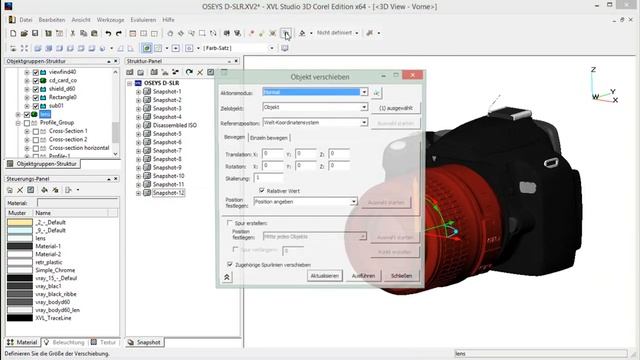Select the _2_-_Default material swatch

[x=20, y=222]
